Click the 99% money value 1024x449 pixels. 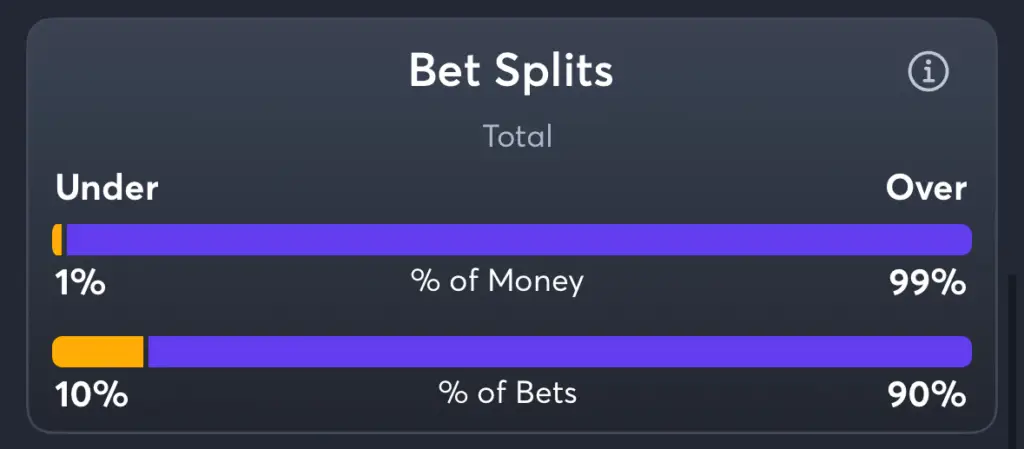click(x=927, y=284)
